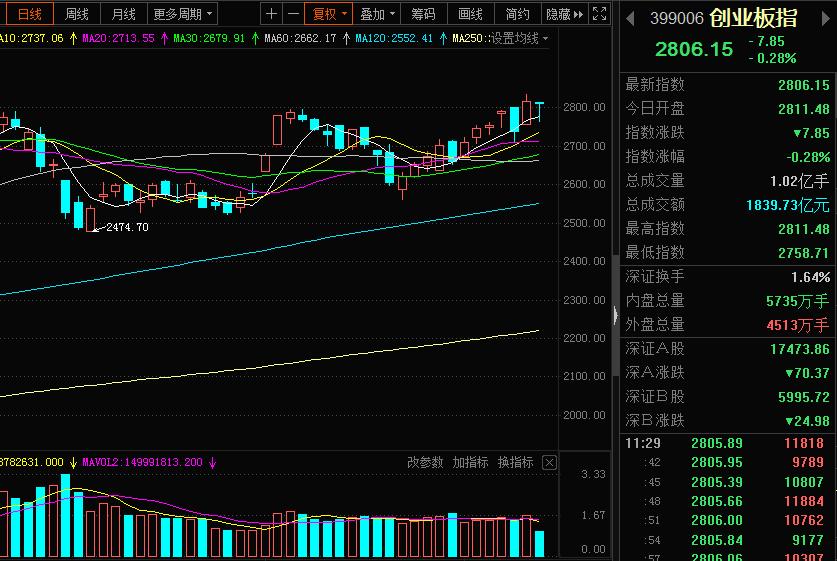The image size is (837, 561).
Task: Switch to the 月线 monthly chart tab
Action: pyautogui.click(x=123, y=14)
